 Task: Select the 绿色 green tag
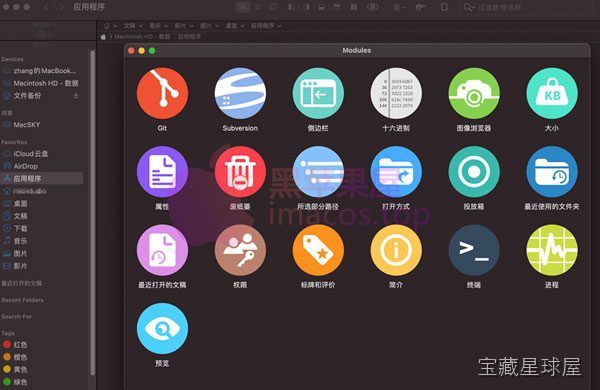pos(15,382)
